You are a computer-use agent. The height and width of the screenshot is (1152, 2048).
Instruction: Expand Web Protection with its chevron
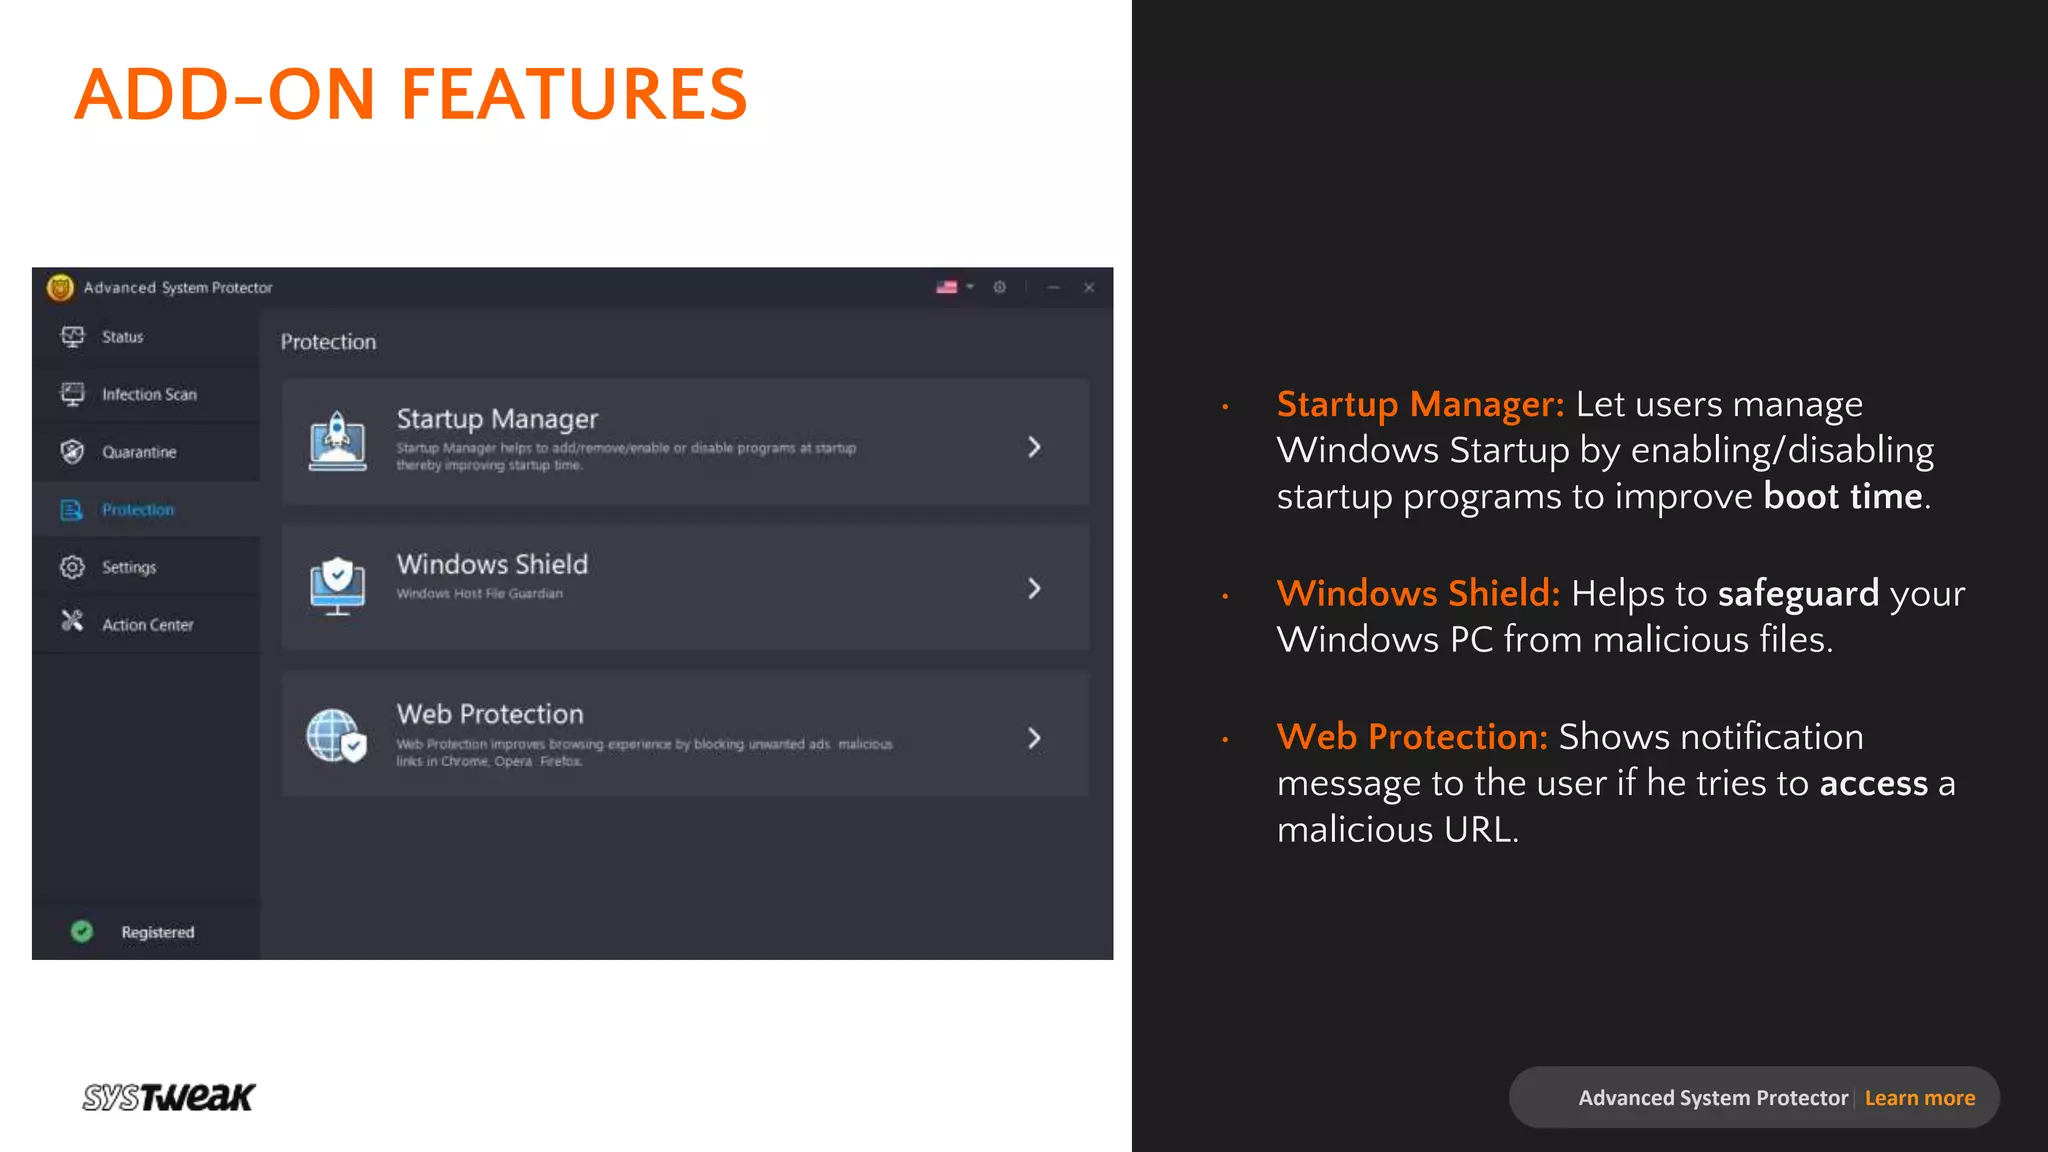click(x=1034, y=738)
